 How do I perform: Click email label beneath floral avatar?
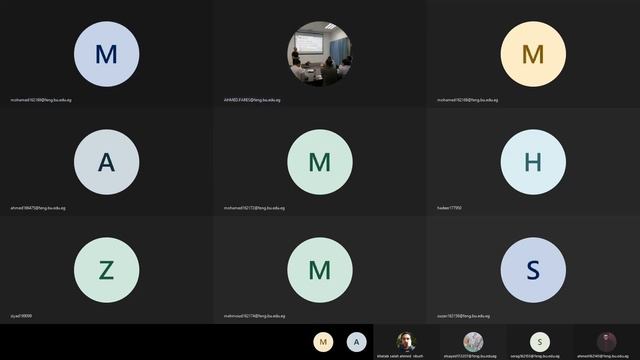pos(470,356)
